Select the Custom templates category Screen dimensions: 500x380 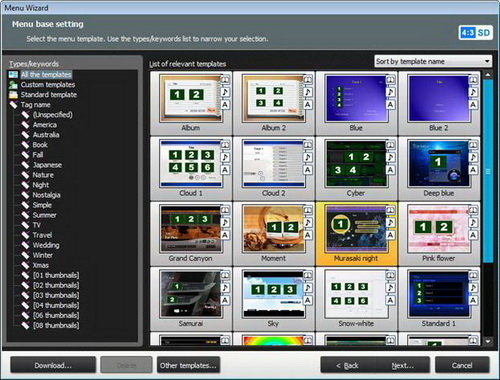click(48, 85)
